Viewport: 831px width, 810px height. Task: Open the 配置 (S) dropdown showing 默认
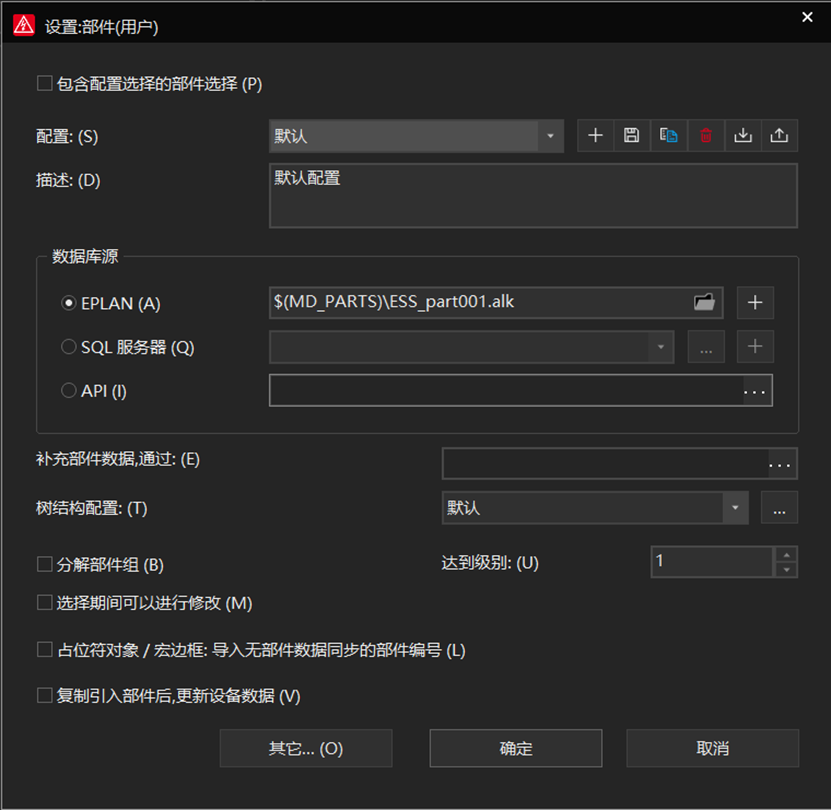(417, 136)
